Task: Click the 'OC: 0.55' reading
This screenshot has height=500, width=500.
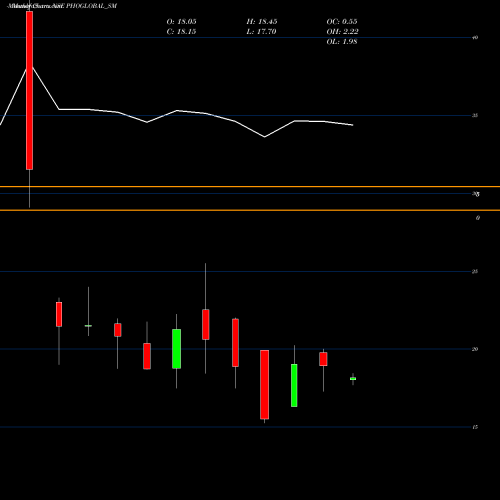Action: point(342,22)
